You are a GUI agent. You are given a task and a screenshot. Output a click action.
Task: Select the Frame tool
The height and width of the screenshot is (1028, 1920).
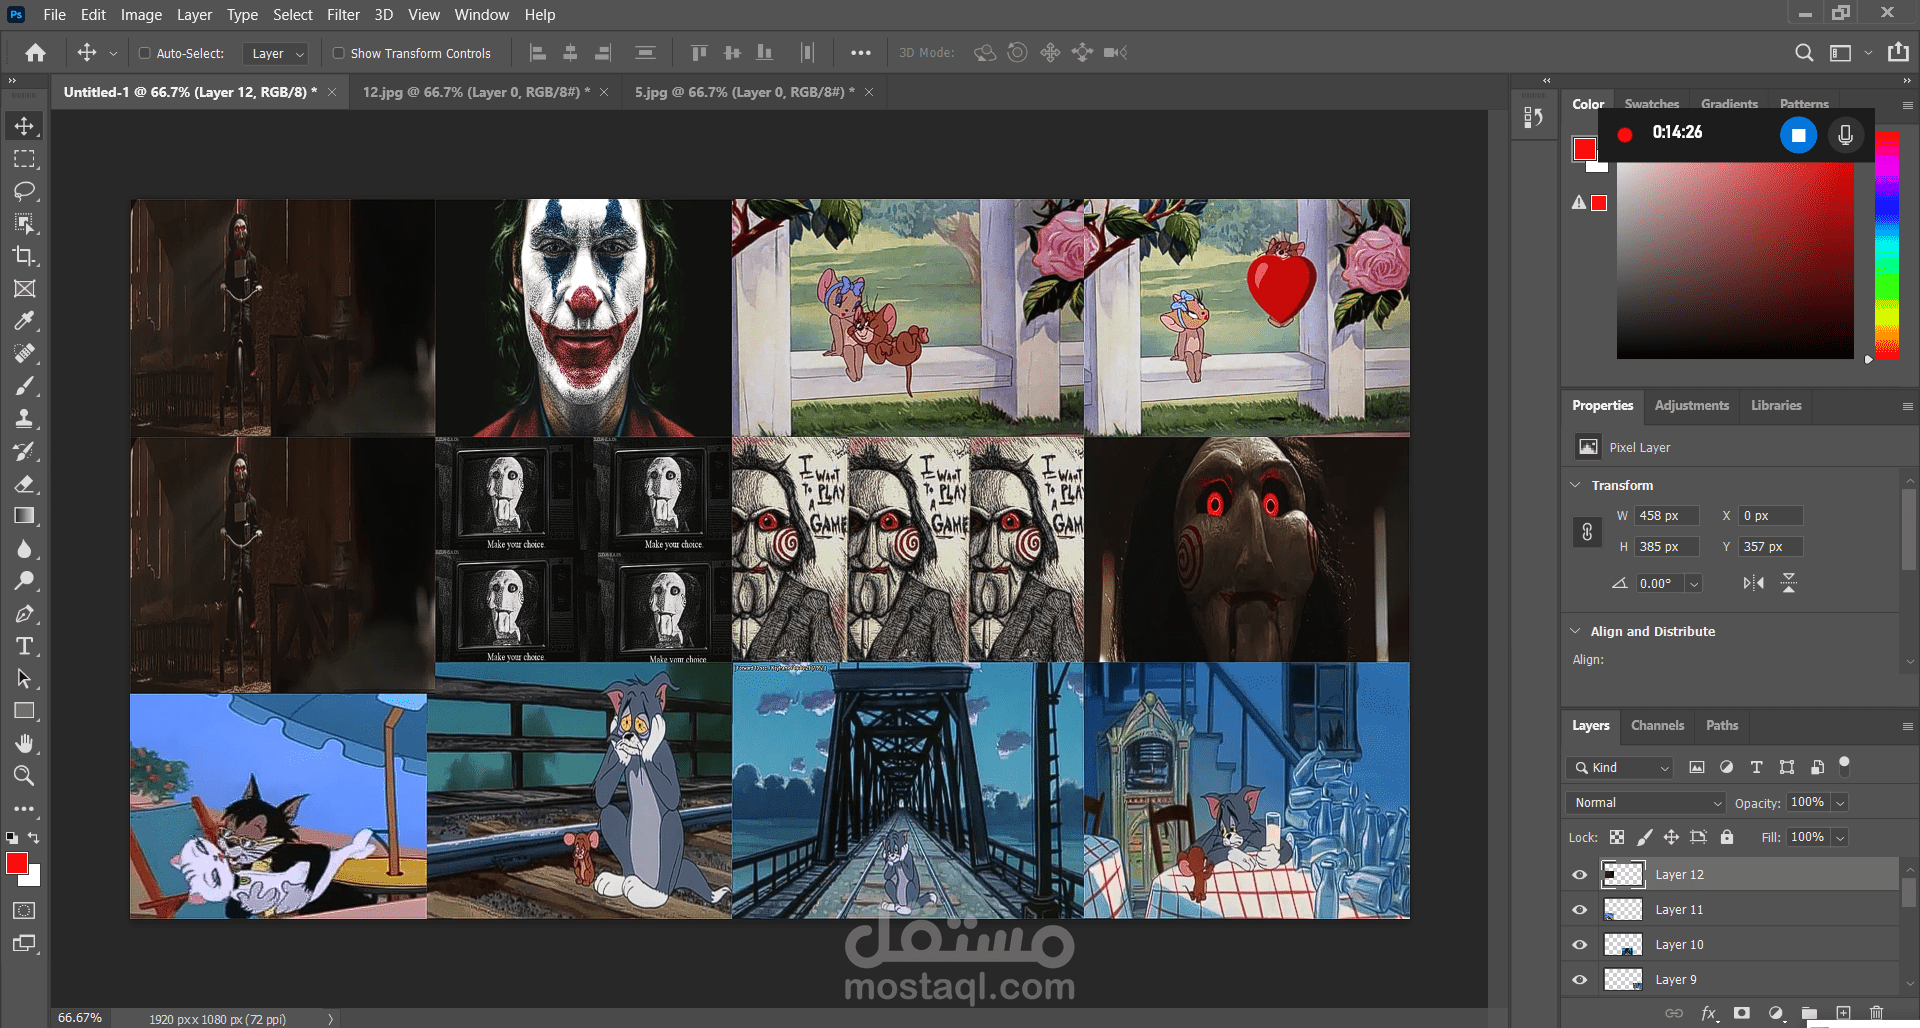24,289
